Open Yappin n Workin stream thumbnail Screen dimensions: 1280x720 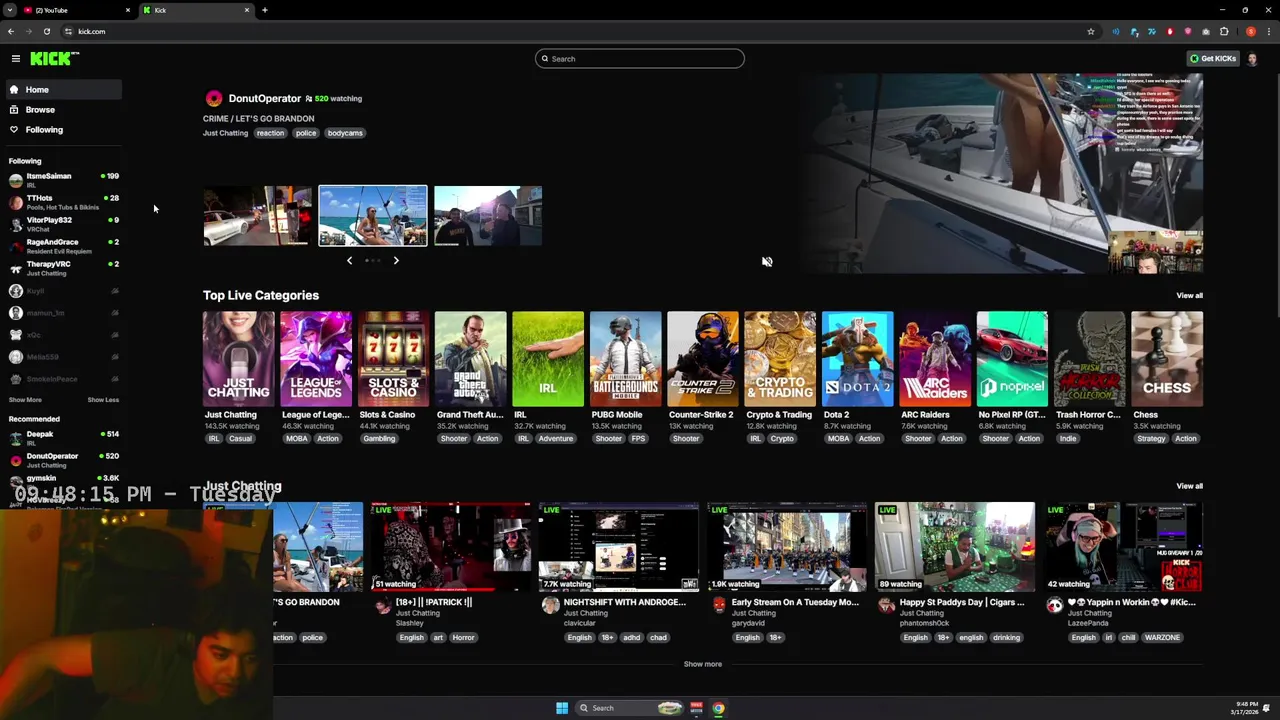pos(1123,547)
